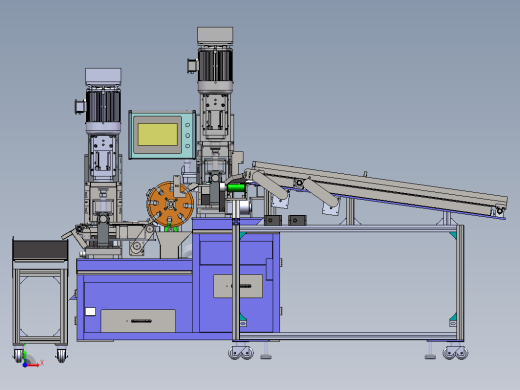
Task: Click the bottom round button on the HMI panel
Action: click(187, 146)
